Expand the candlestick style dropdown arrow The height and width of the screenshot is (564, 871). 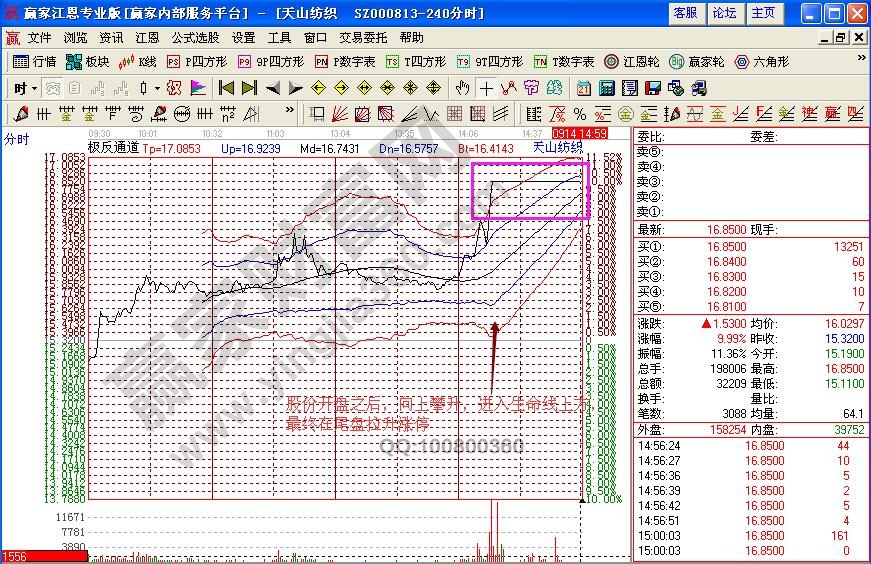click(x=157, y=88)
